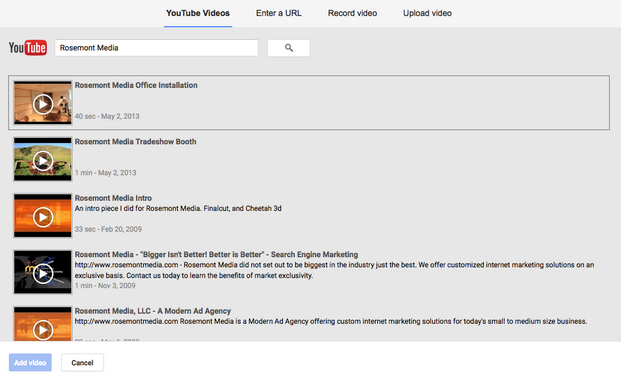Play the Rosemont Media Tradeshow Booth thumbnail
This screenshot has height=381, width=621.
click(x=43, y=160)
